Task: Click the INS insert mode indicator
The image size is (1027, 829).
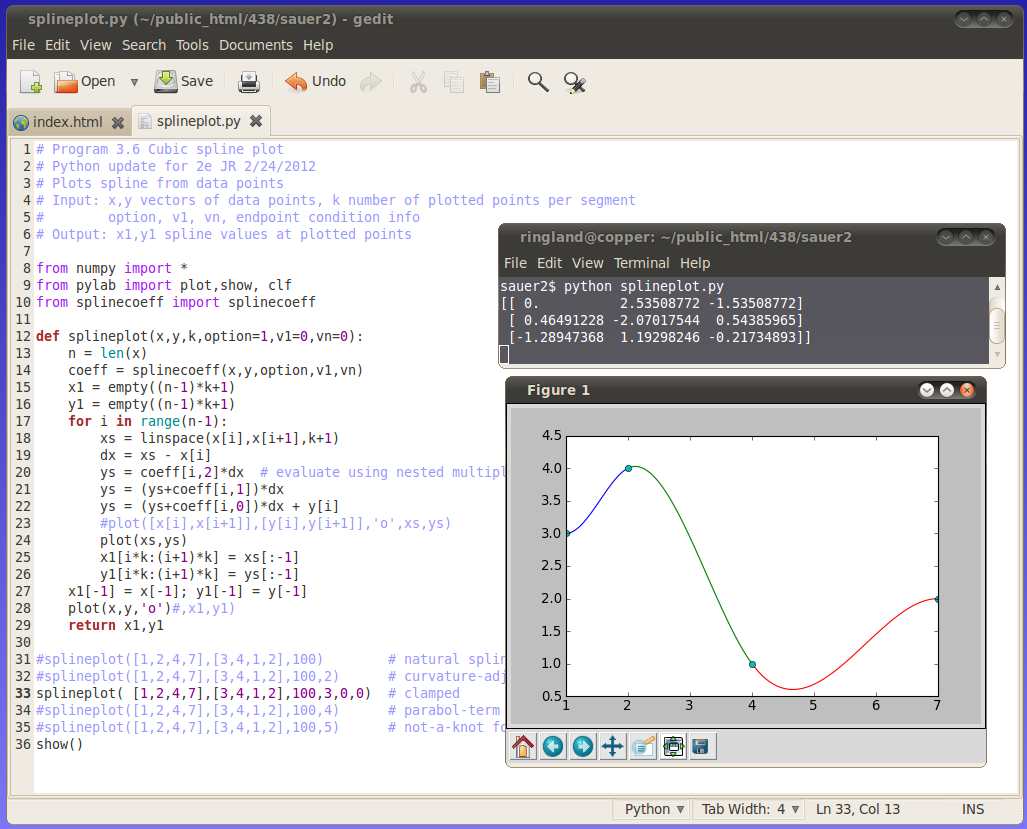Action: click(973, 809)
